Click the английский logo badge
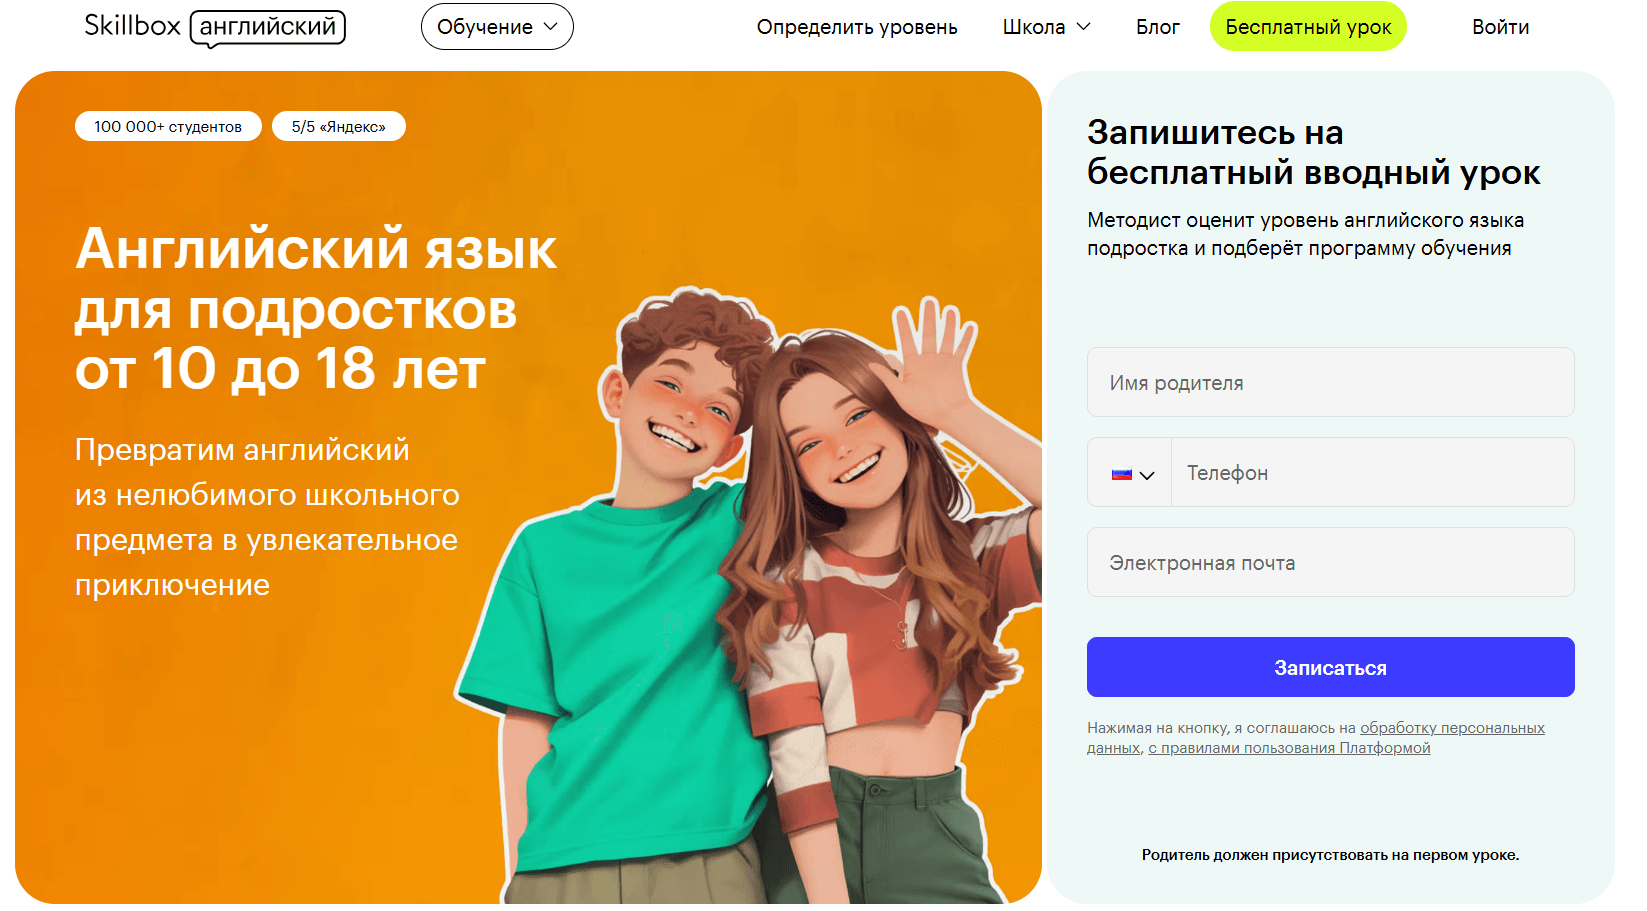The height and width of the screenshot is (911, 1647). pyautogui.click(x=268, y=27)
